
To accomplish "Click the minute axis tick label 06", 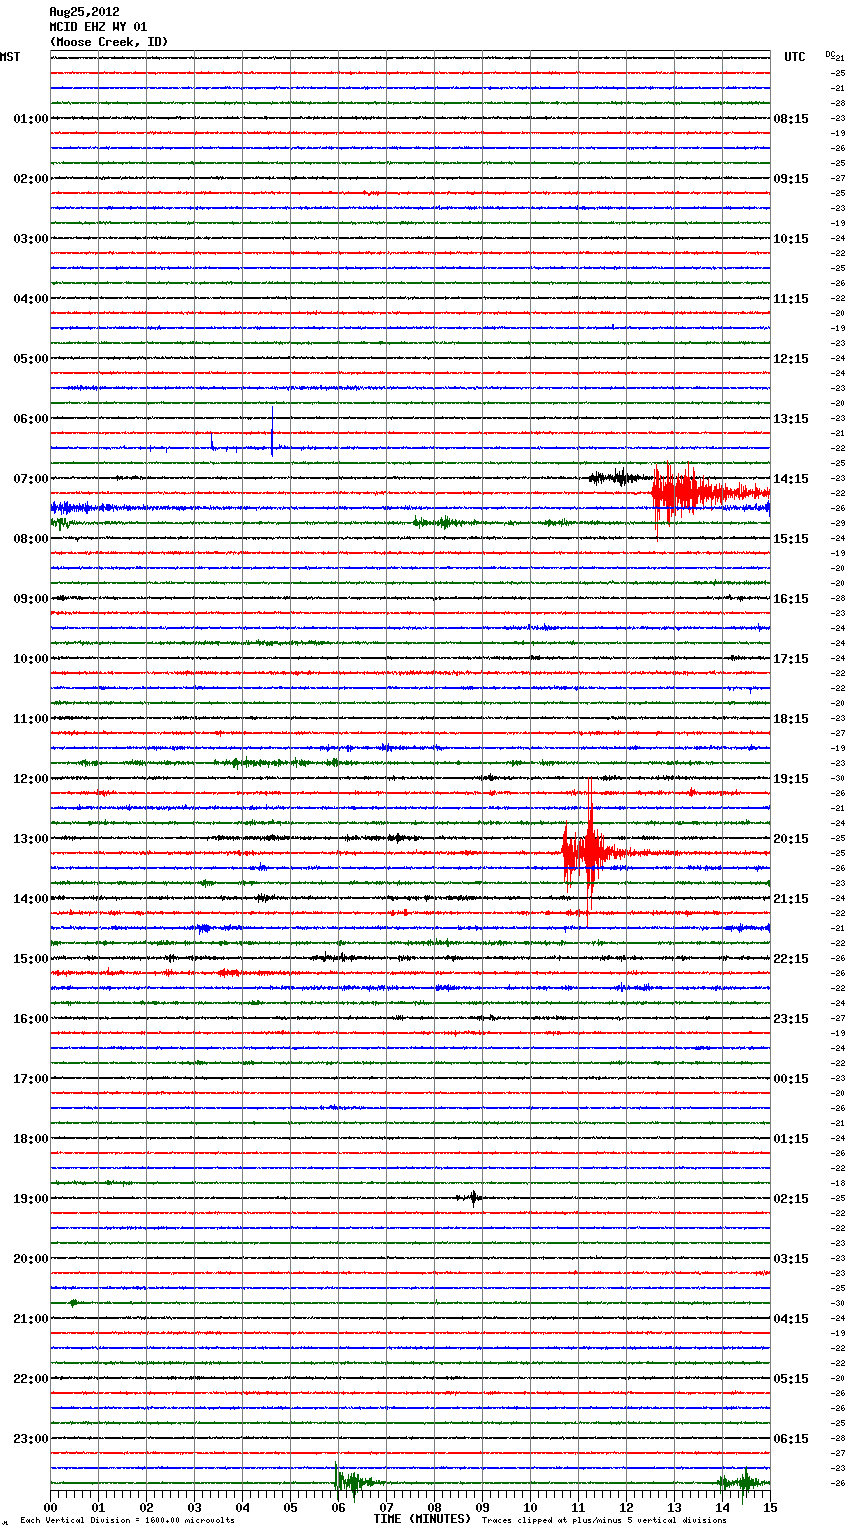I will (338, 1507).
